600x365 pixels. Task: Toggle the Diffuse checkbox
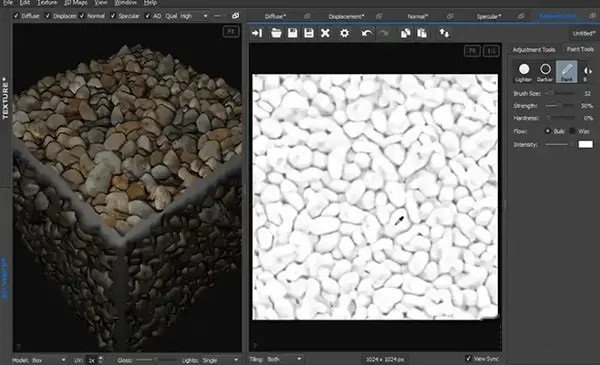(x=16, y=16)
